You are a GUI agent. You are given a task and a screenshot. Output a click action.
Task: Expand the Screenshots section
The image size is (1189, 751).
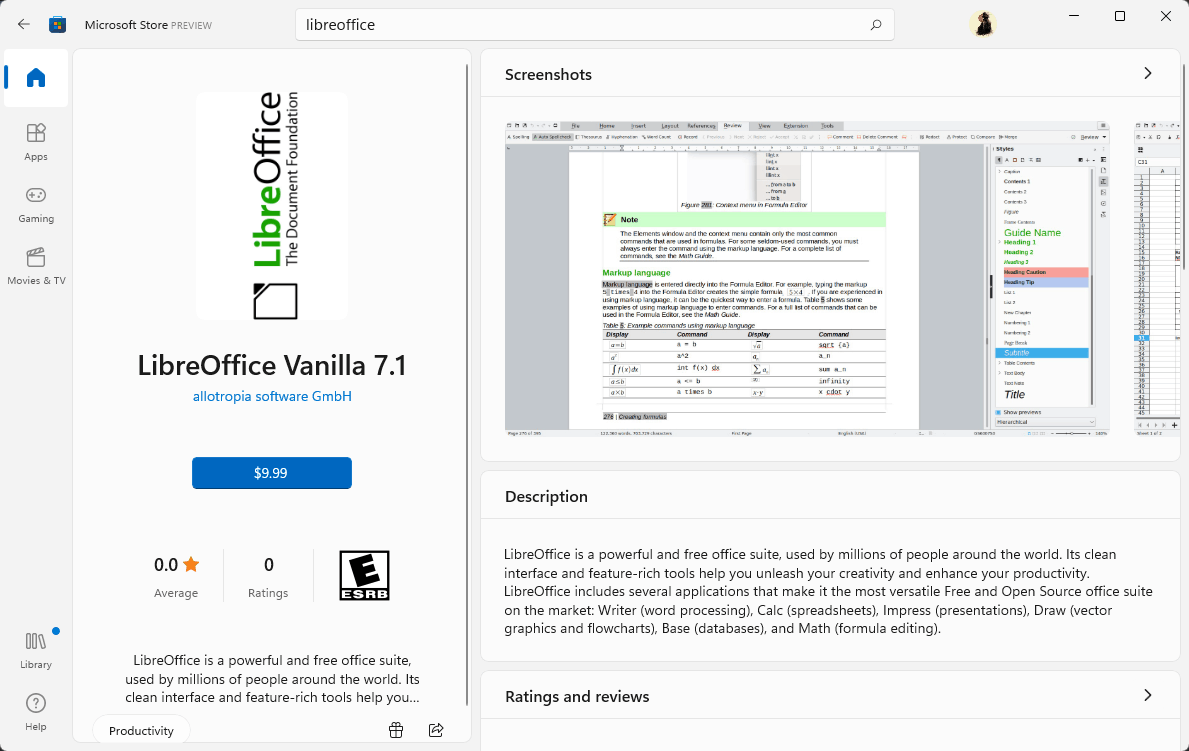[x=1147, y=73]
